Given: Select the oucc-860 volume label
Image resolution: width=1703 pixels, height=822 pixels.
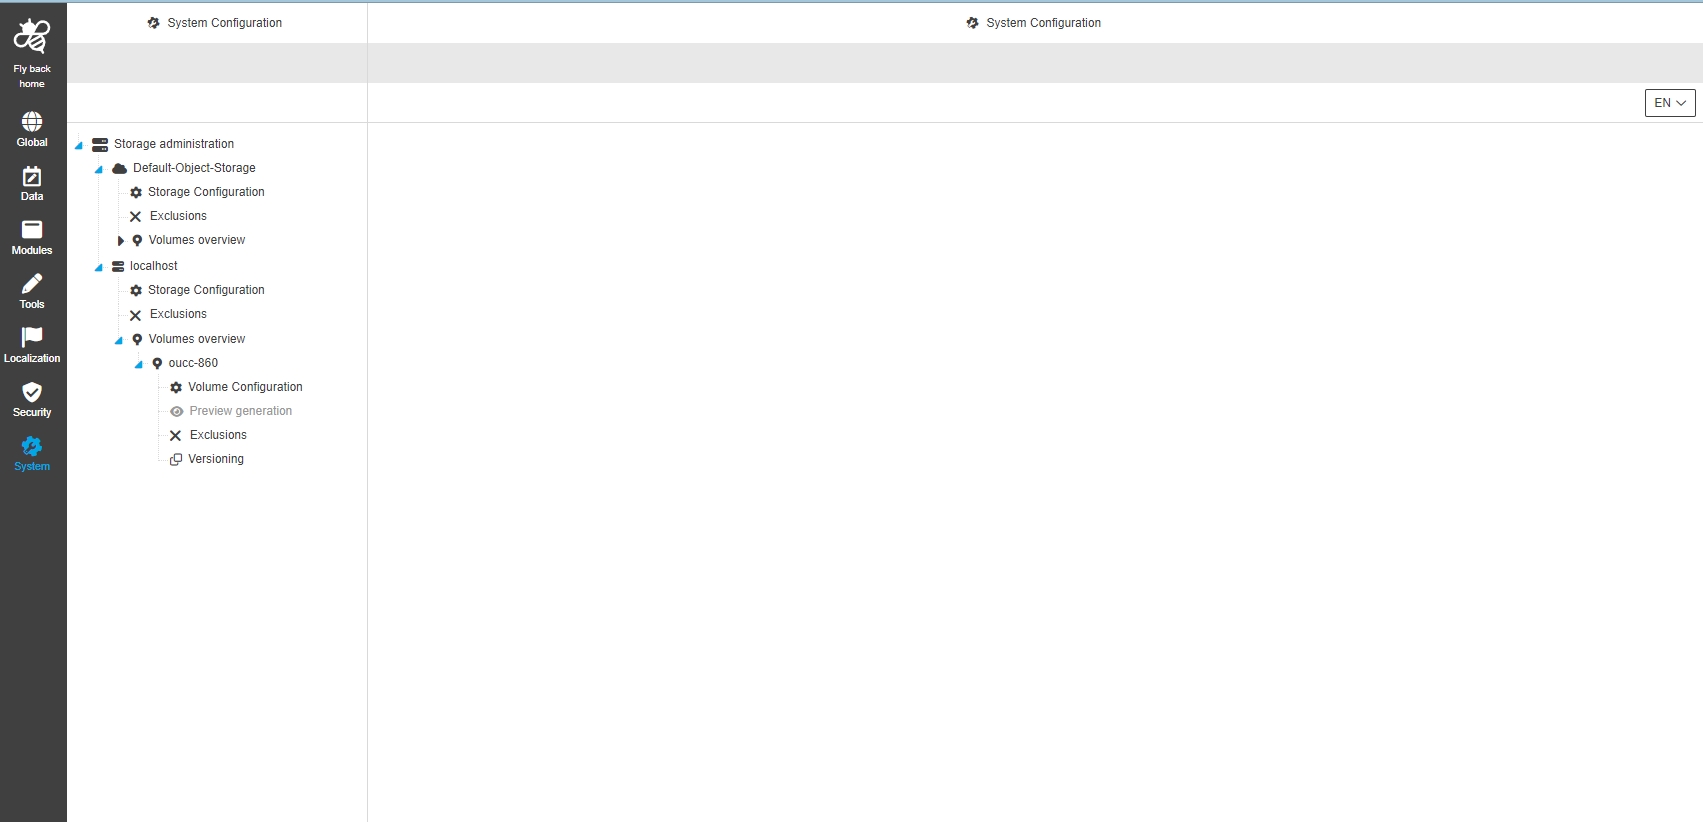Looking at the screenshot, I should tap(193, 363).
